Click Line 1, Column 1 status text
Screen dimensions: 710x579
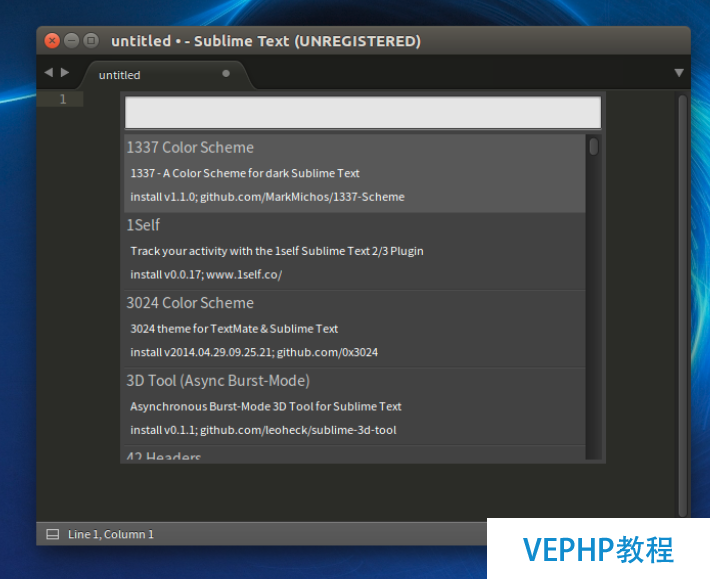[110, 534]
